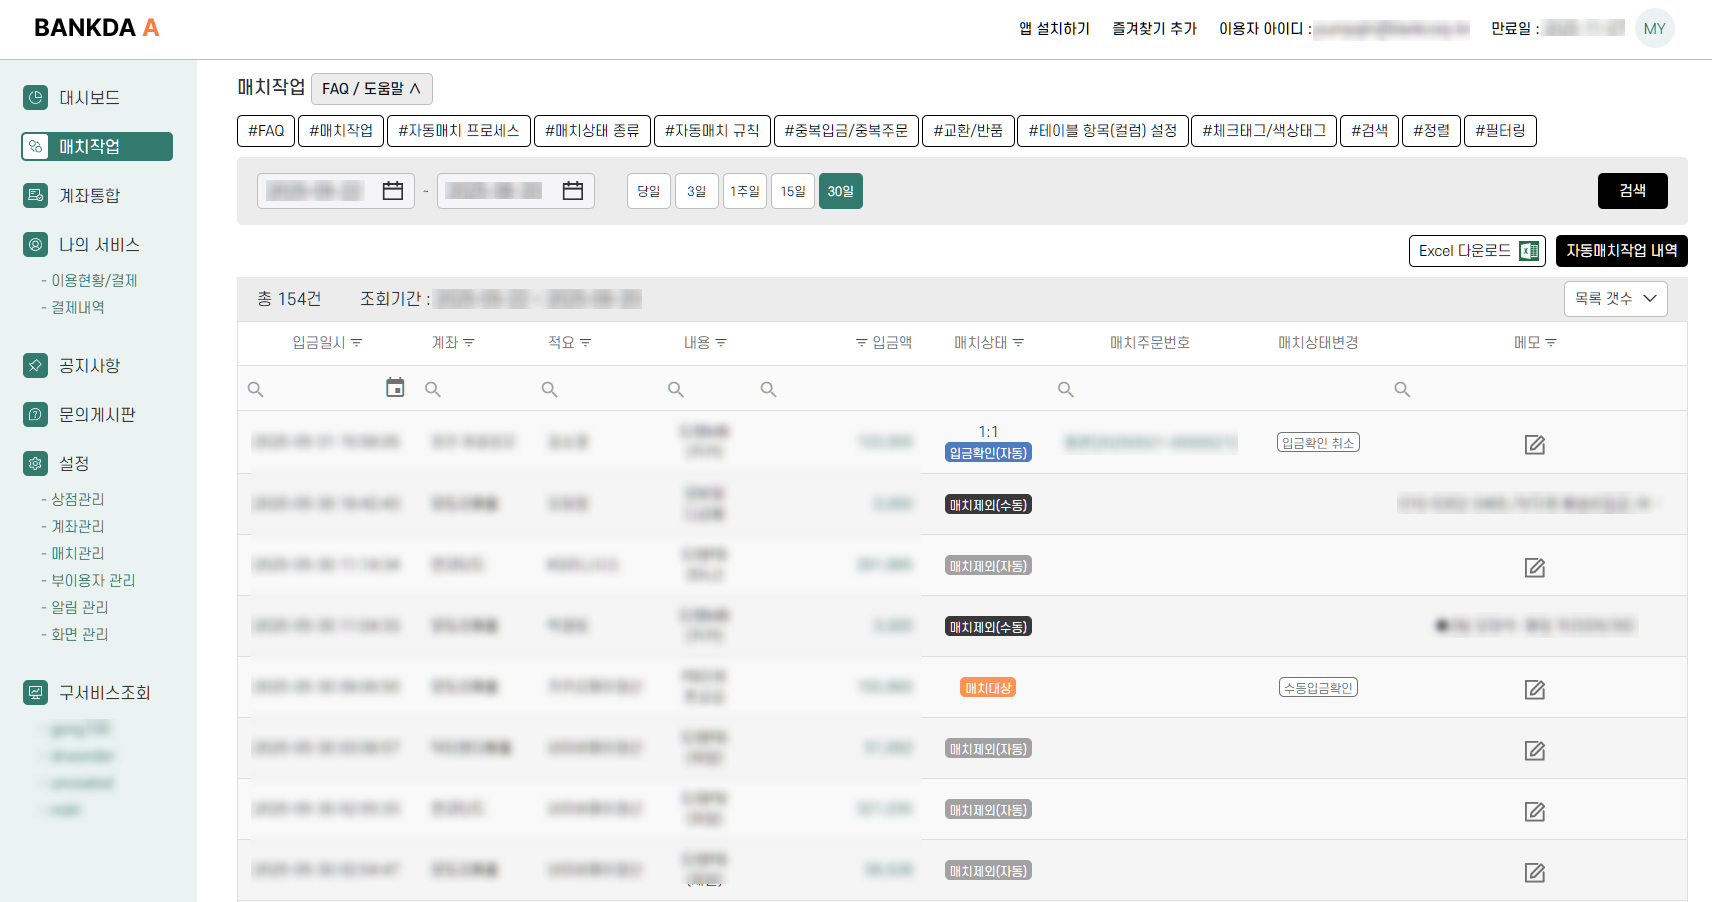Click the orange 매치대상 status tag

(x=988, y=688)
